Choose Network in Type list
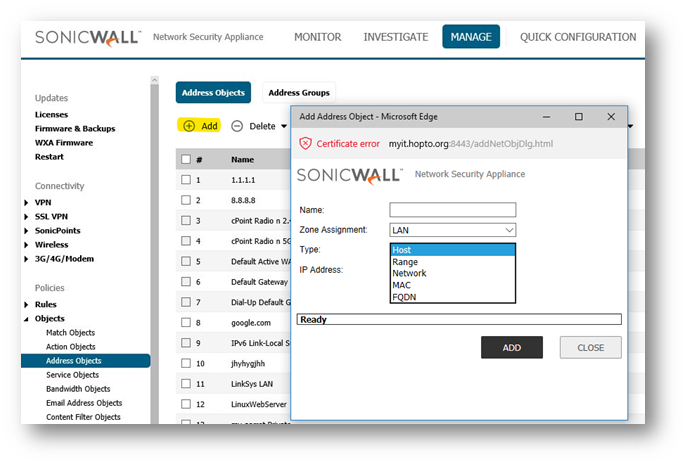The height and width of the screenshot is (466, 687). pos(453,273)
